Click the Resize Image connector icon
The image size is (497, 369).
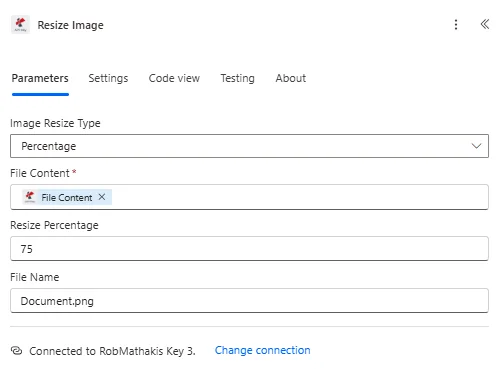tap(20, 25)
